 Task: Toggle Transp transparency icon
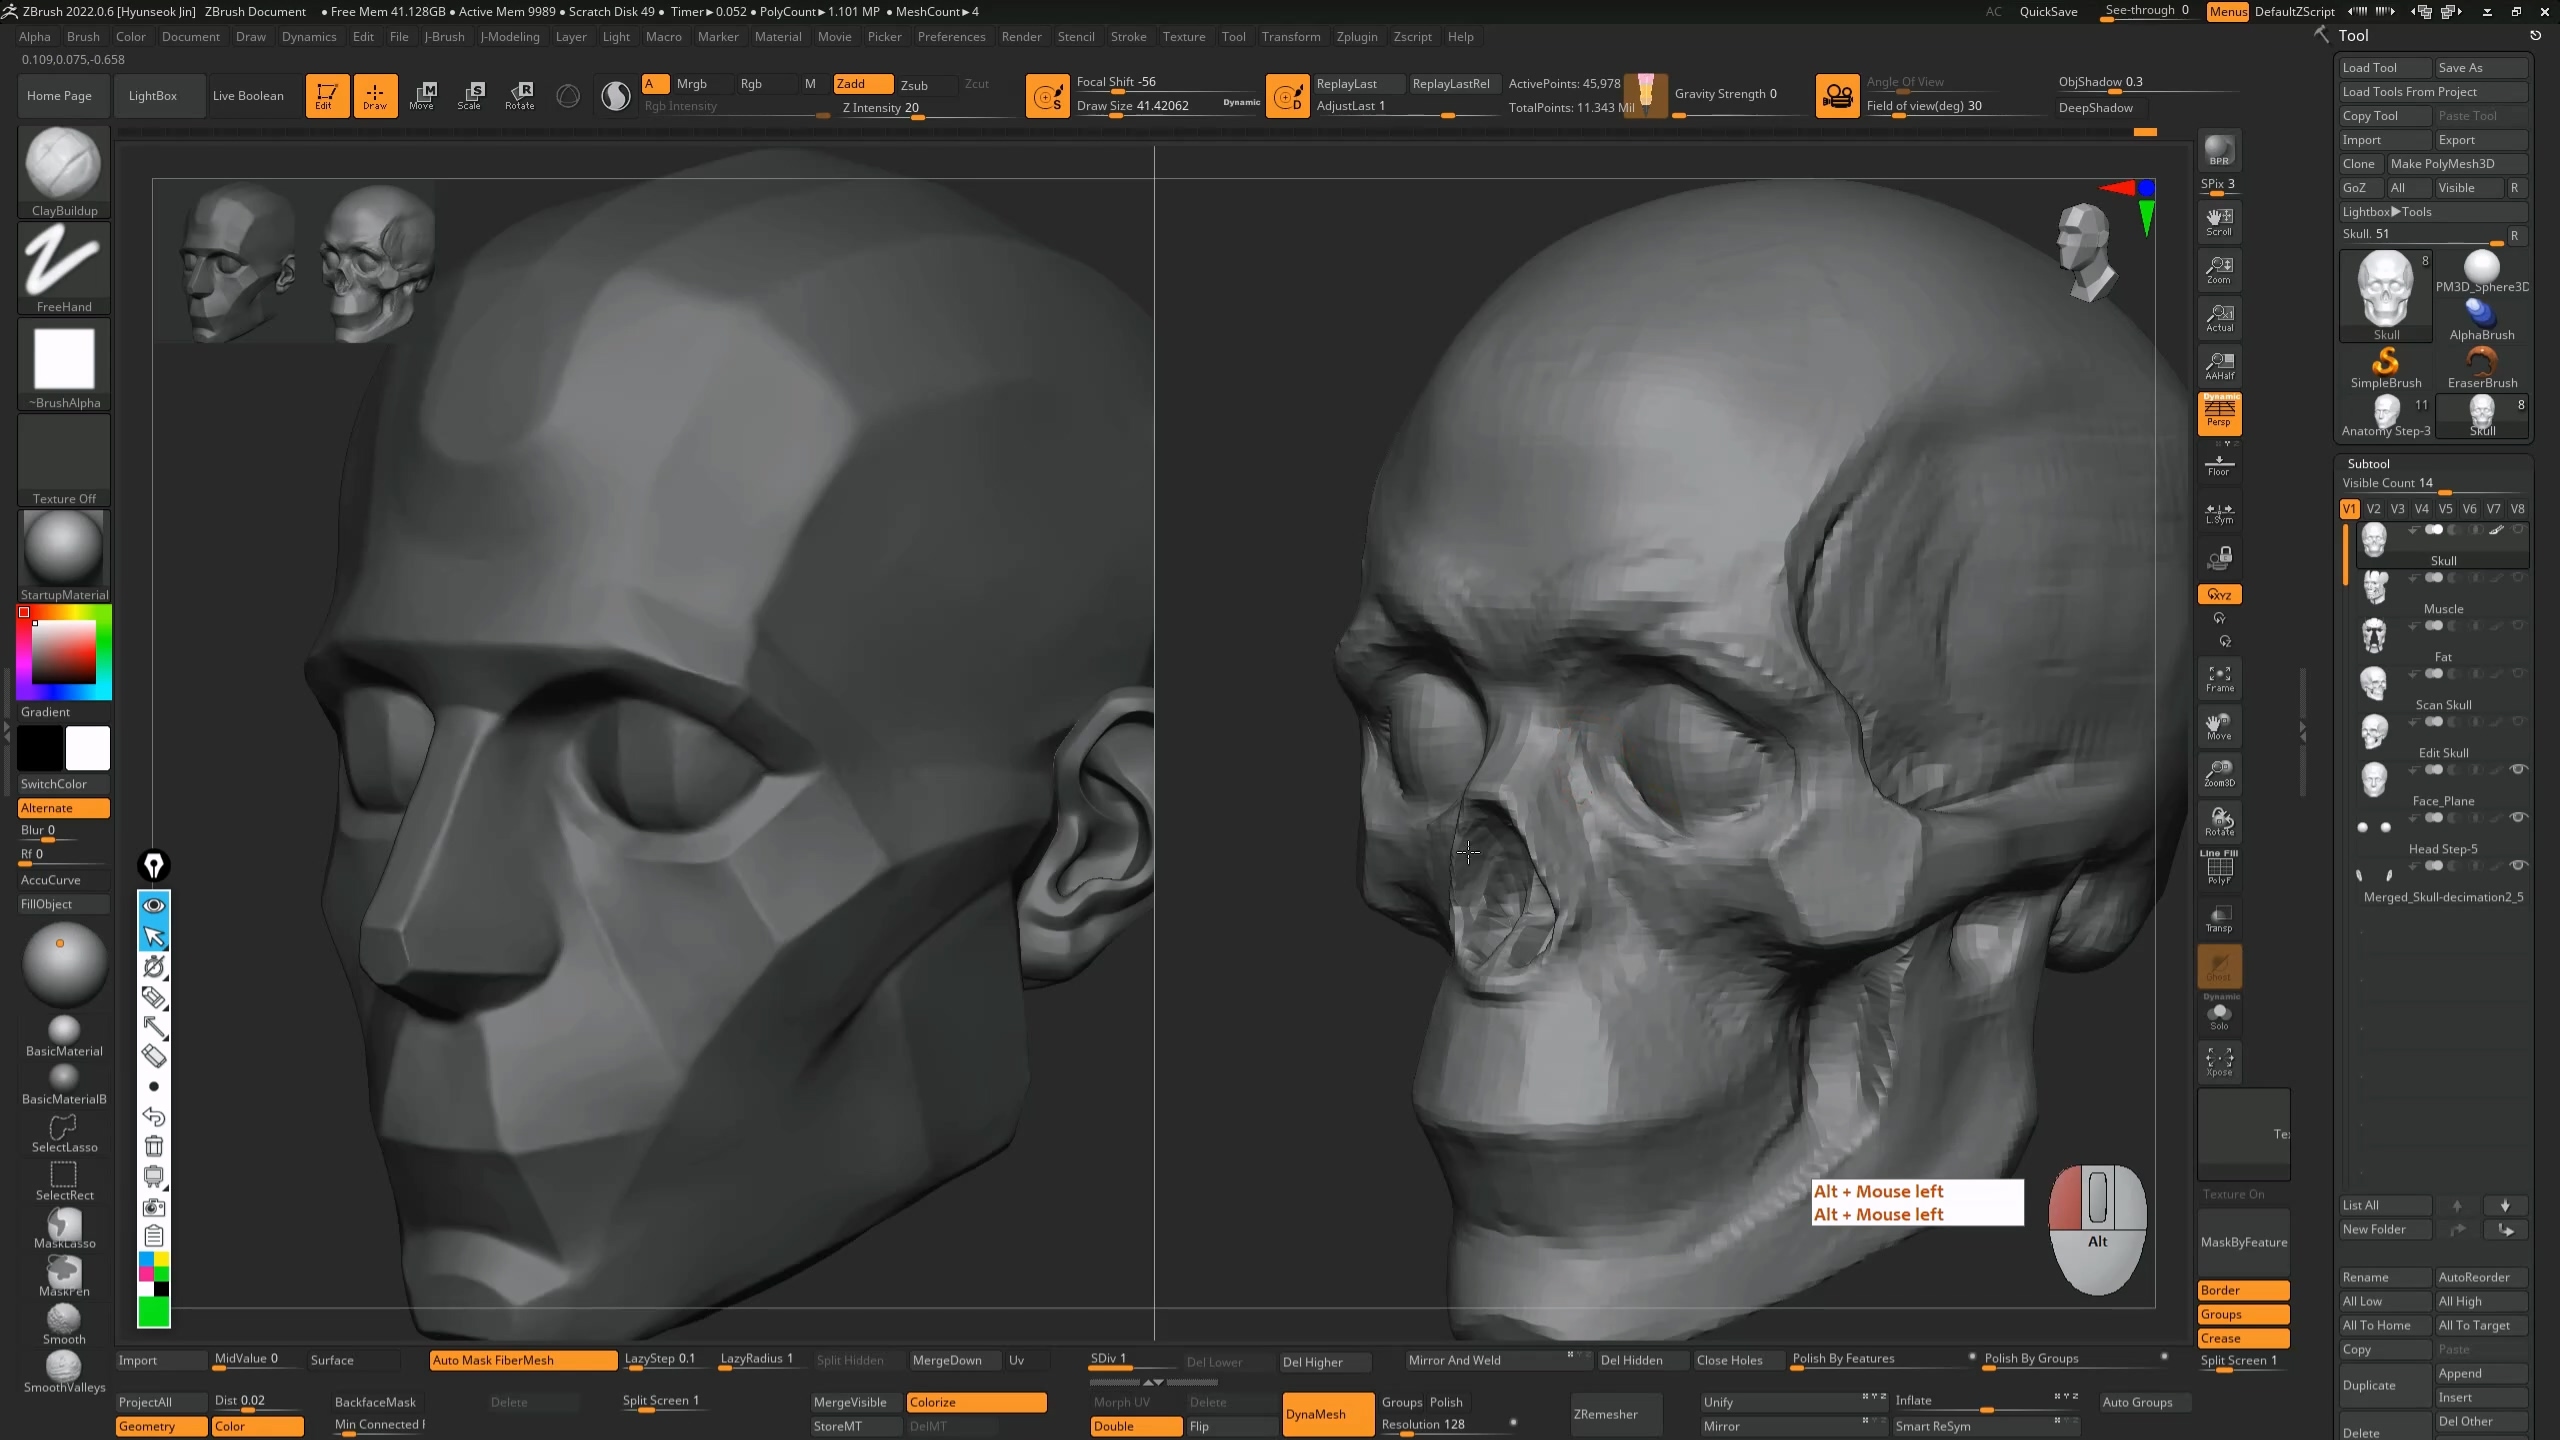pyautogui.click(x=2219, y=918)
